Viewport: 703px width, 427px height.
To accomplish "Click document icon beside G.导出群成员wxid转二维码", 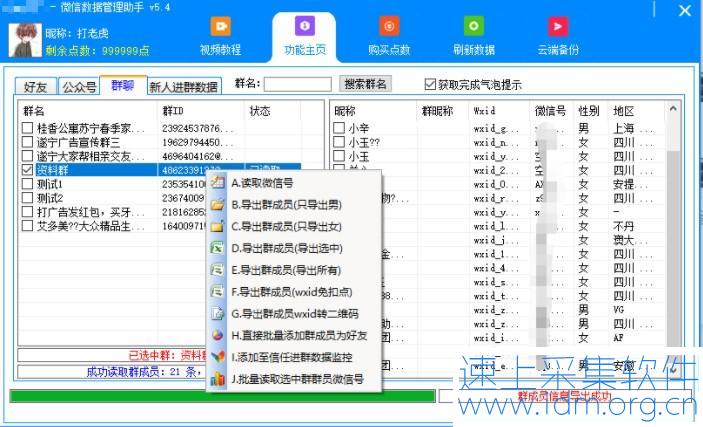I will coord(217,314).
